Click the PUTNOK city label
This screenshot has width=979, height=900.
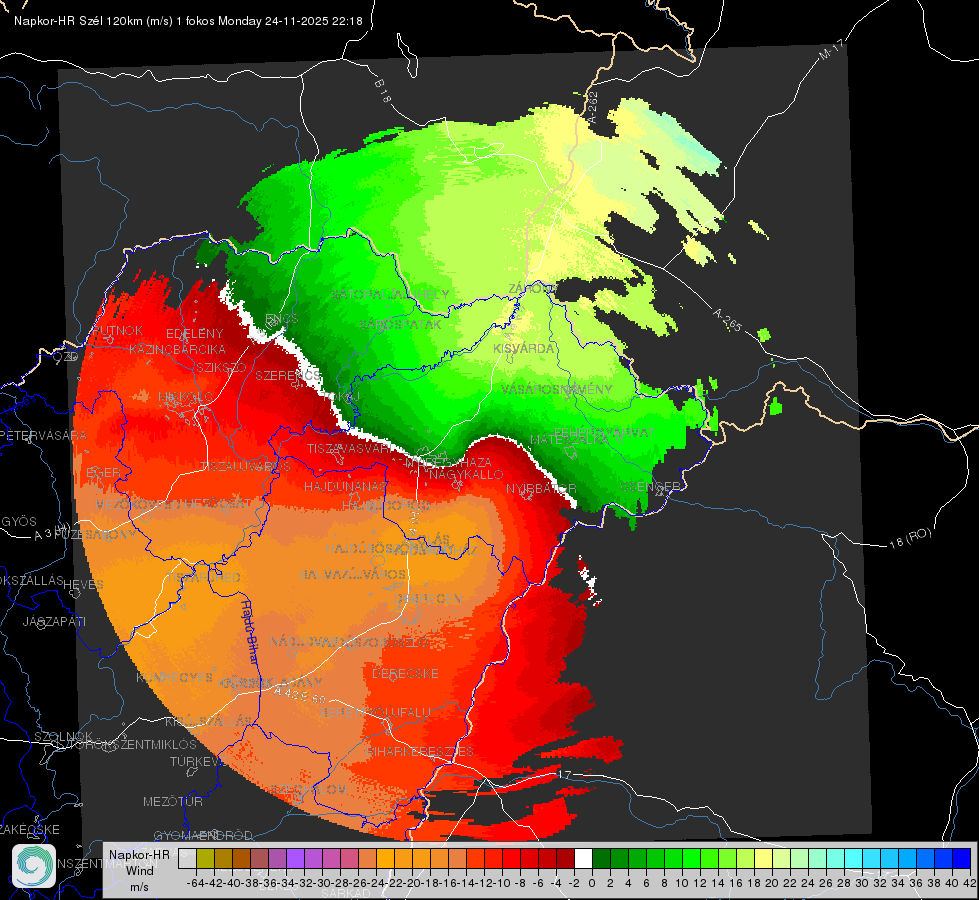click(x=117, y=330)
